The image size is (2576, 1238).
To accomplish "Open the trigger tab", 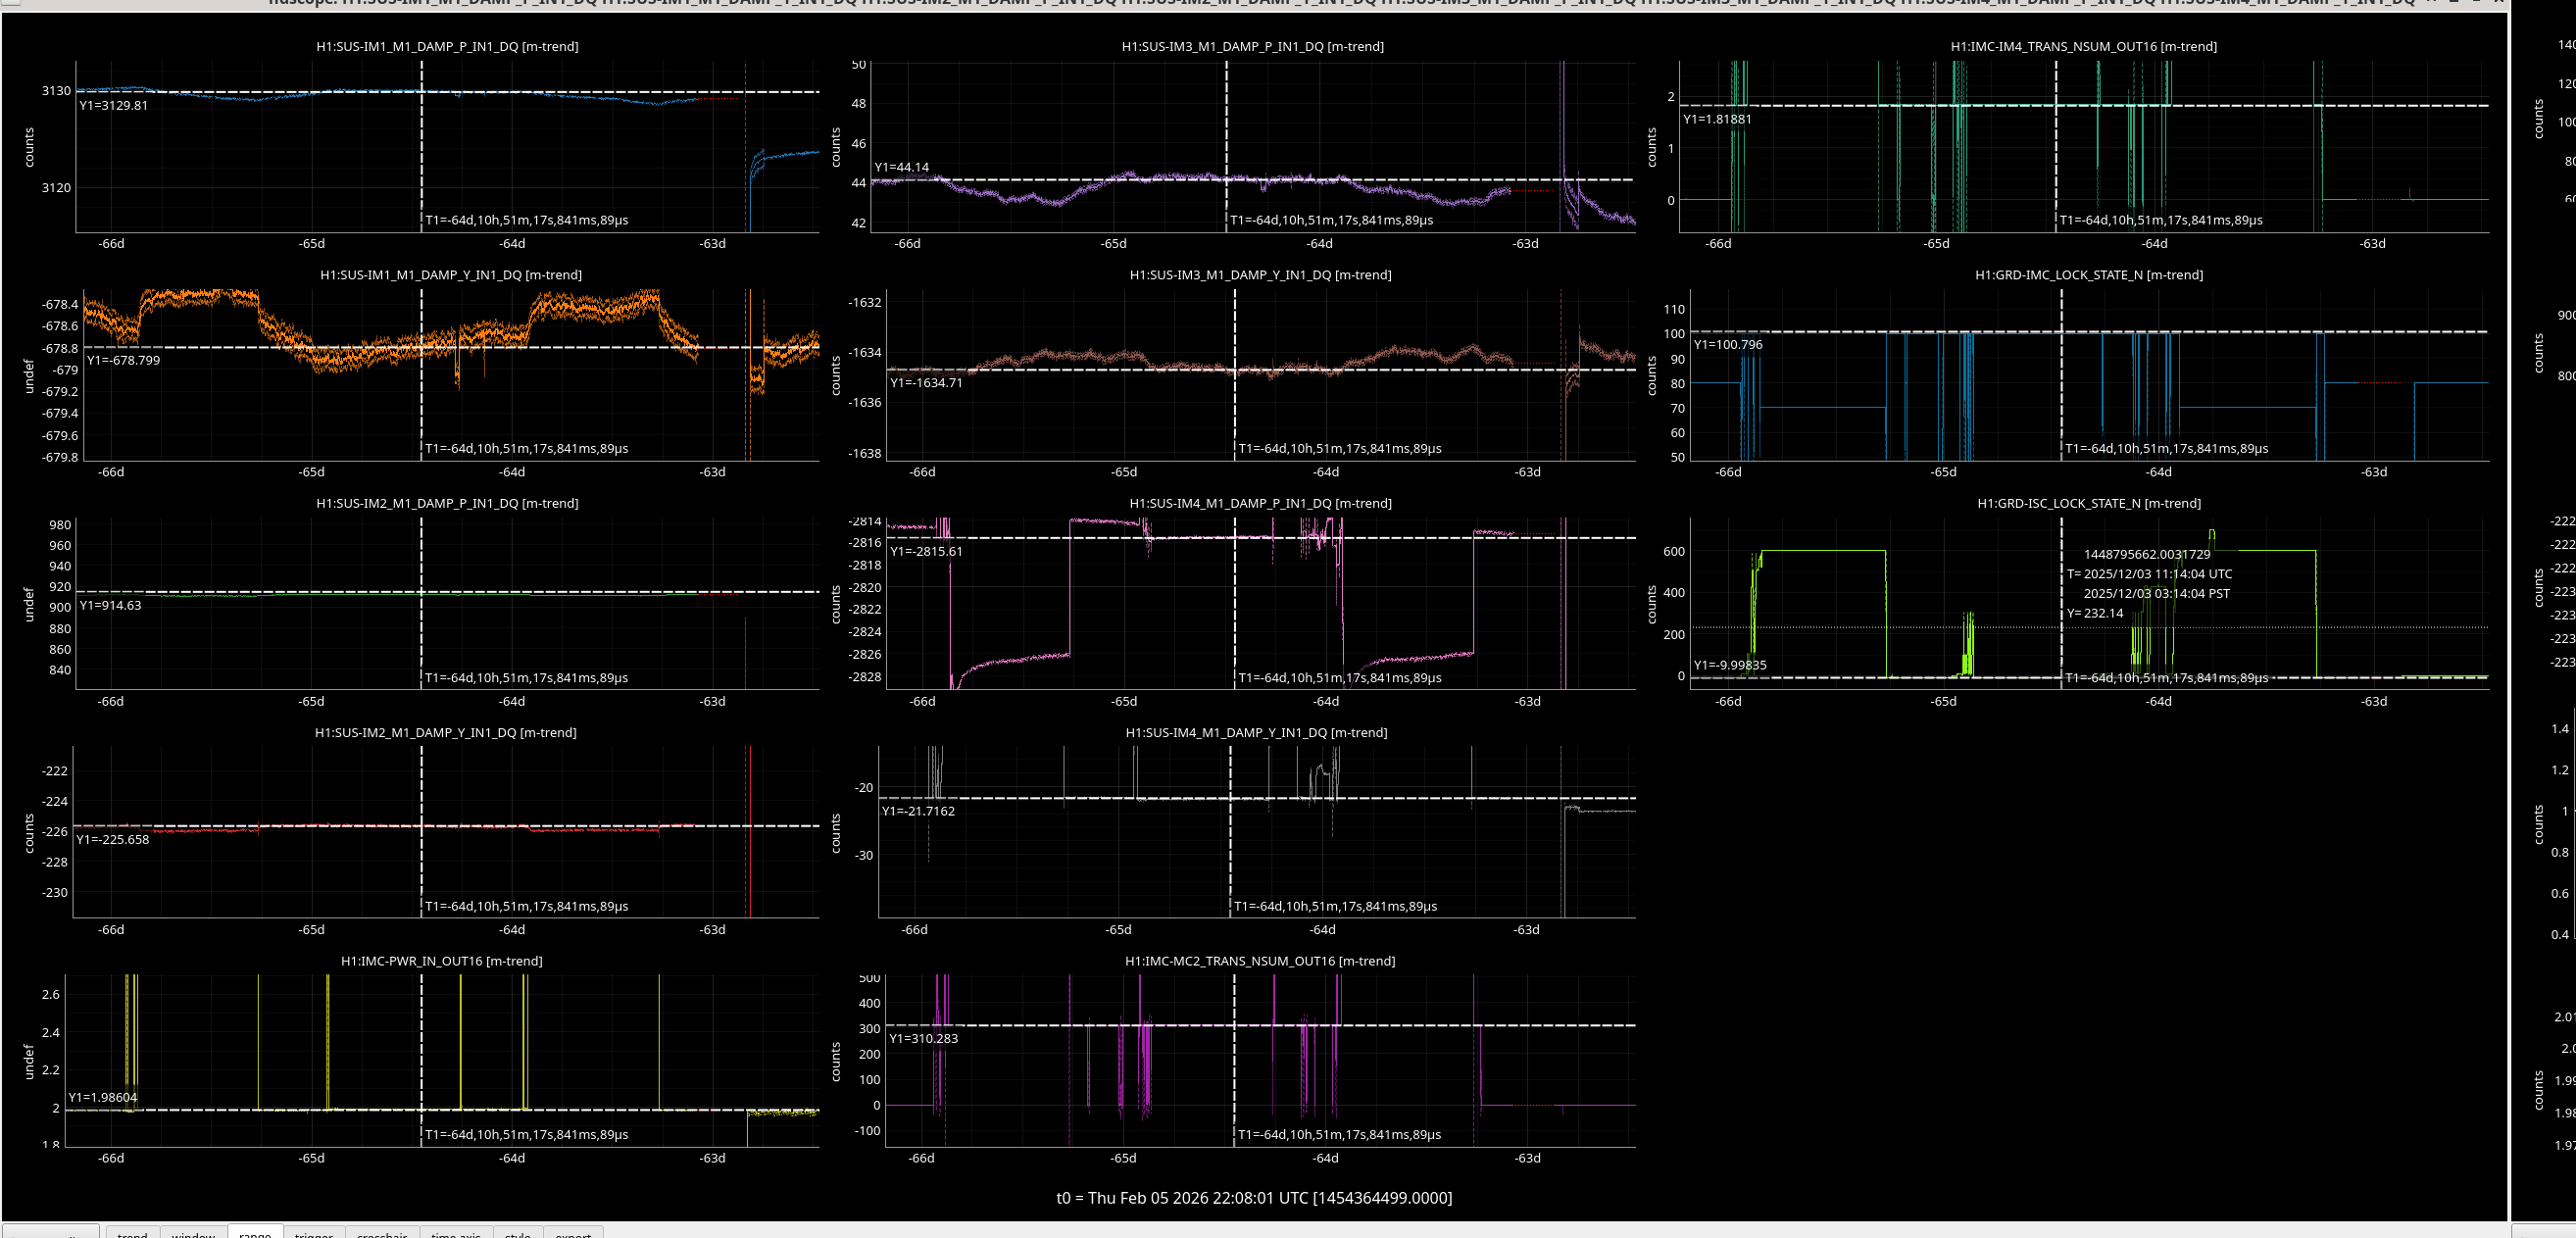I will pos(313,1232).
